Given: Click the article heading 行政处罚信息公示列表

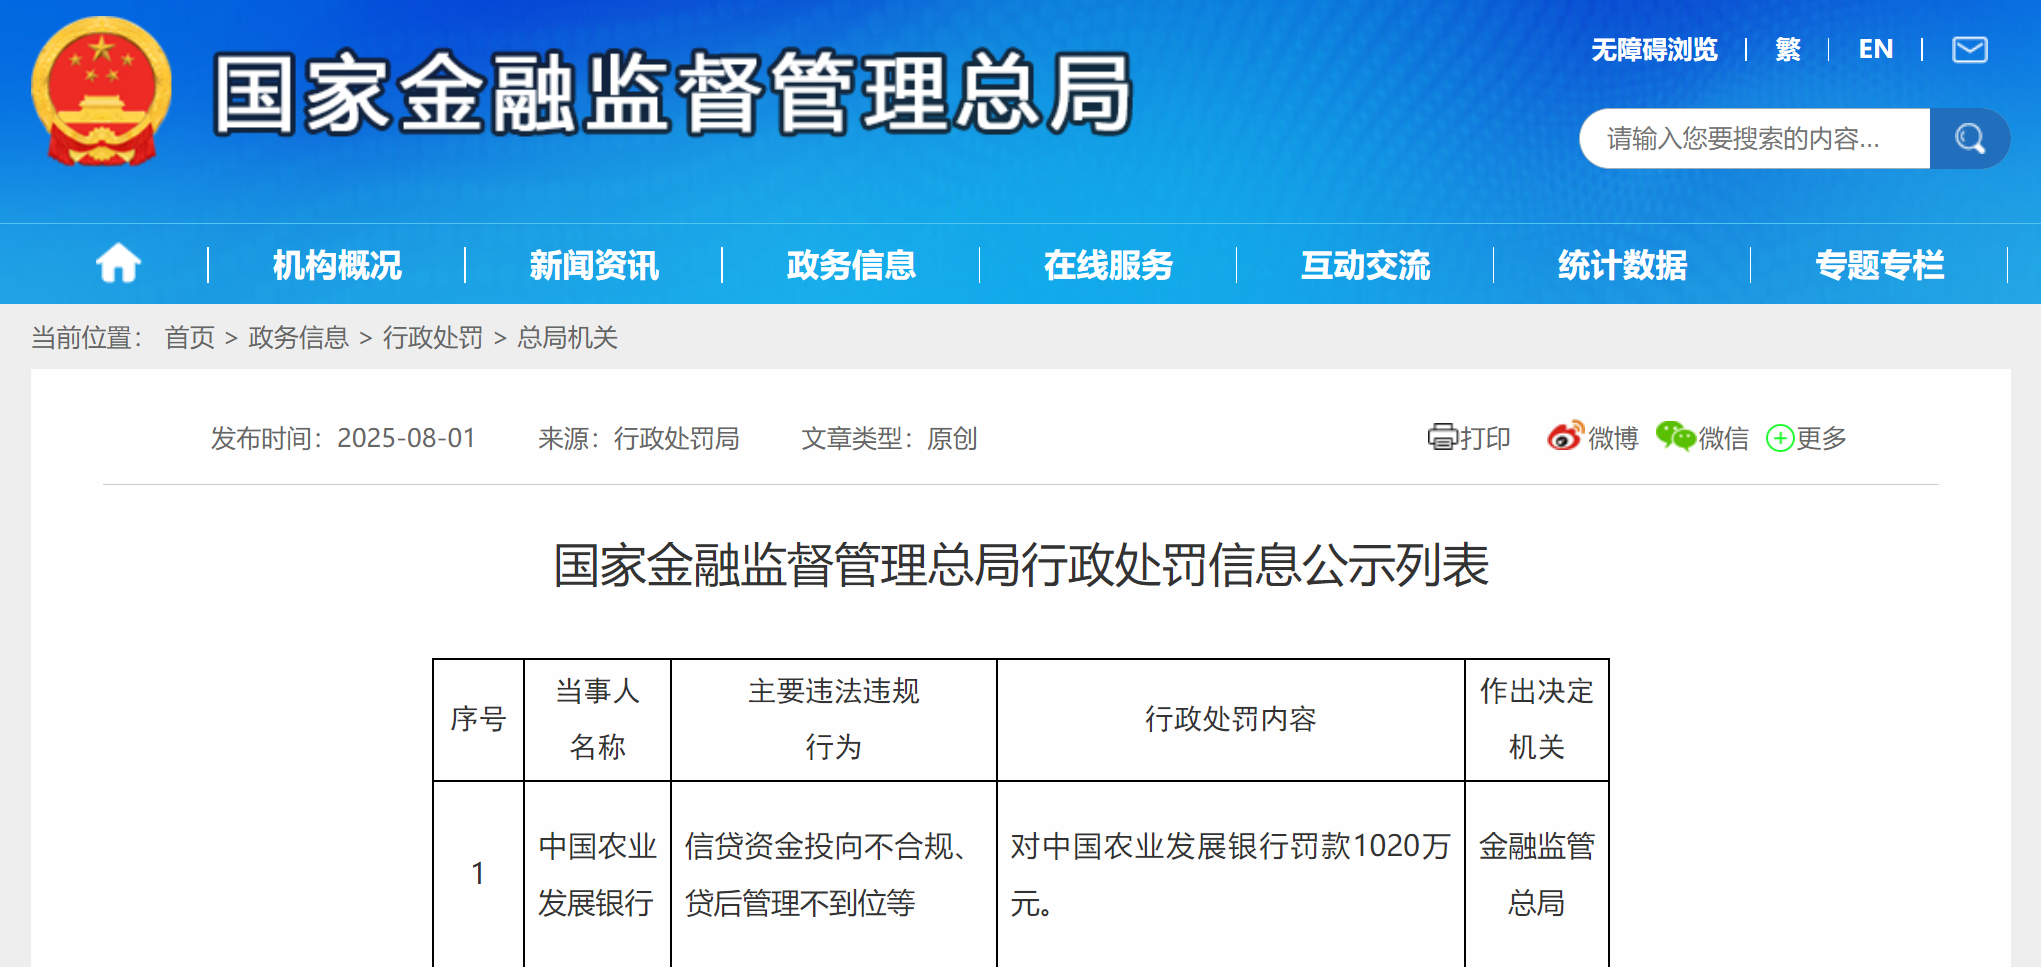Looking at the screenshot, I should pyautogui.click(x=1021, y=565).
